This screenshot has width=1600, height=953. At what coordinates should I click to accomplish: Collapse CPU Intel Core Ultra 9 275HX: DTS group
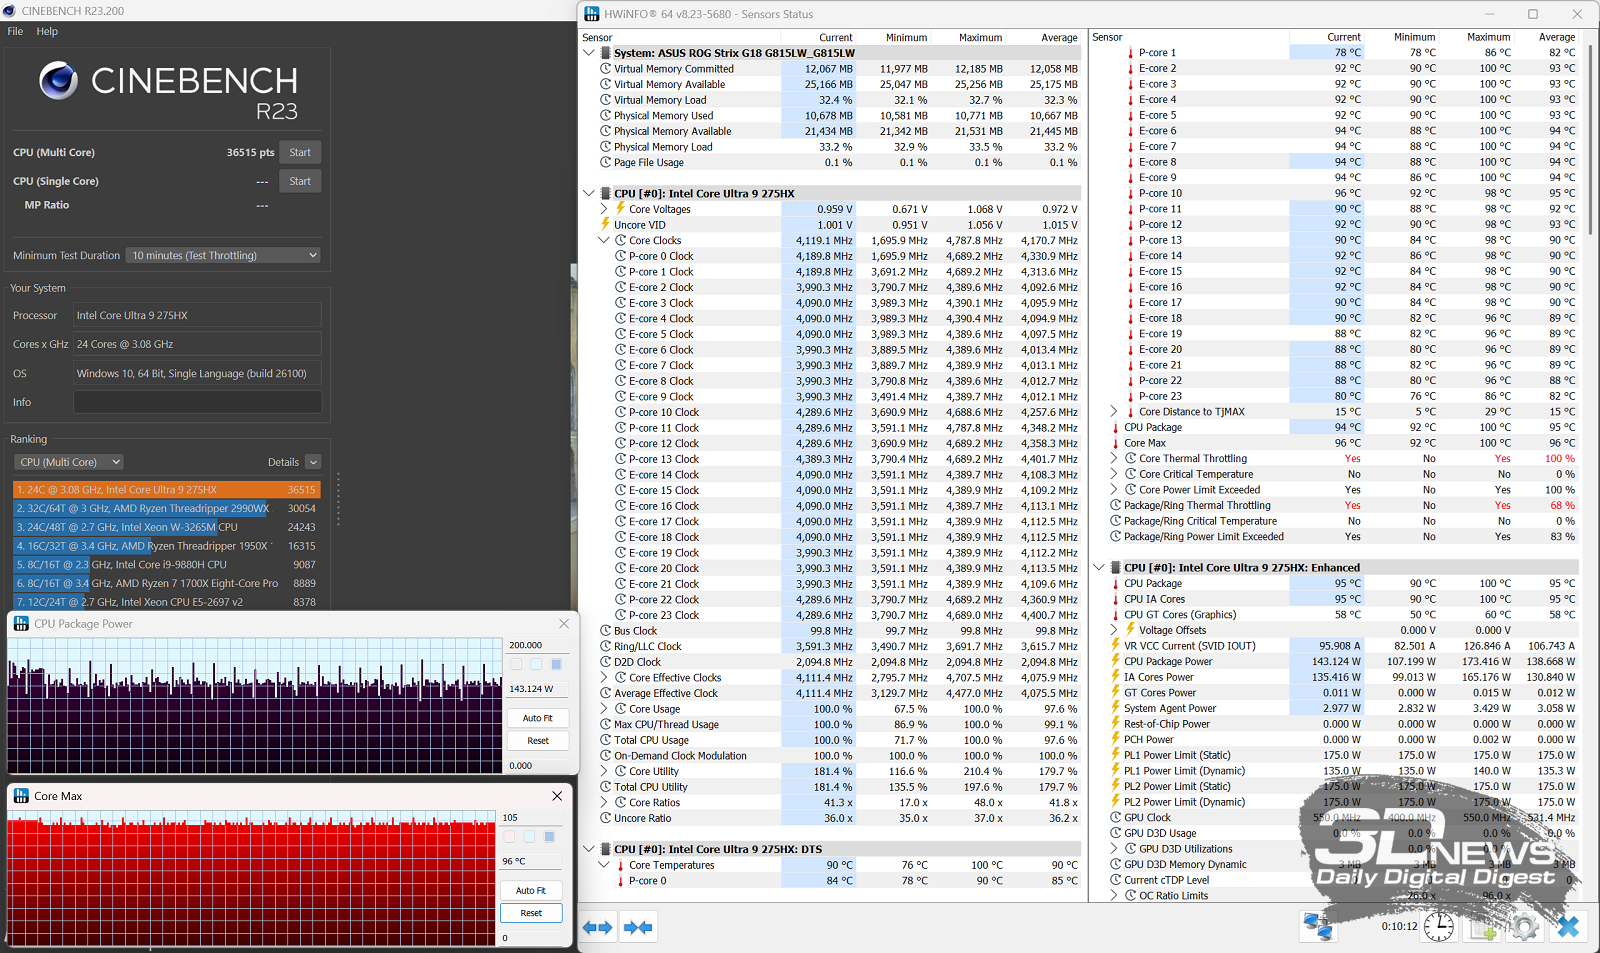tap(589, 849)
